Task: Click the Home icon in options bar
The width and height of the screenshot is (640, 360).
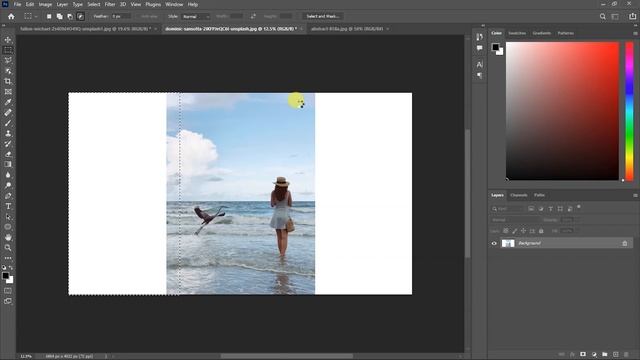Action: [x=11, y=16]
